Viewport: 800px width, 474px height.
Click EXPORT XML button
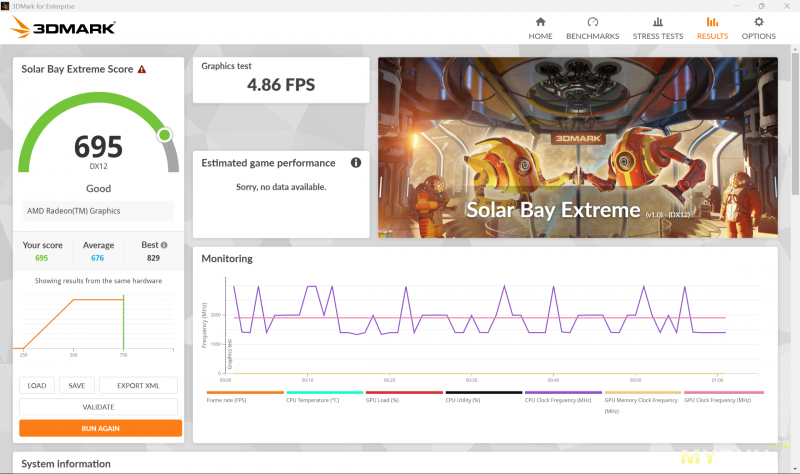click(138, 385)
